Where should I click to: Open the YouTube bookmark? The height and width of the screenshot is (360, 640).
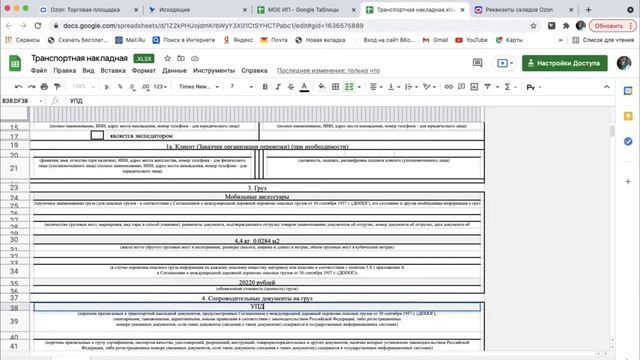471,40
